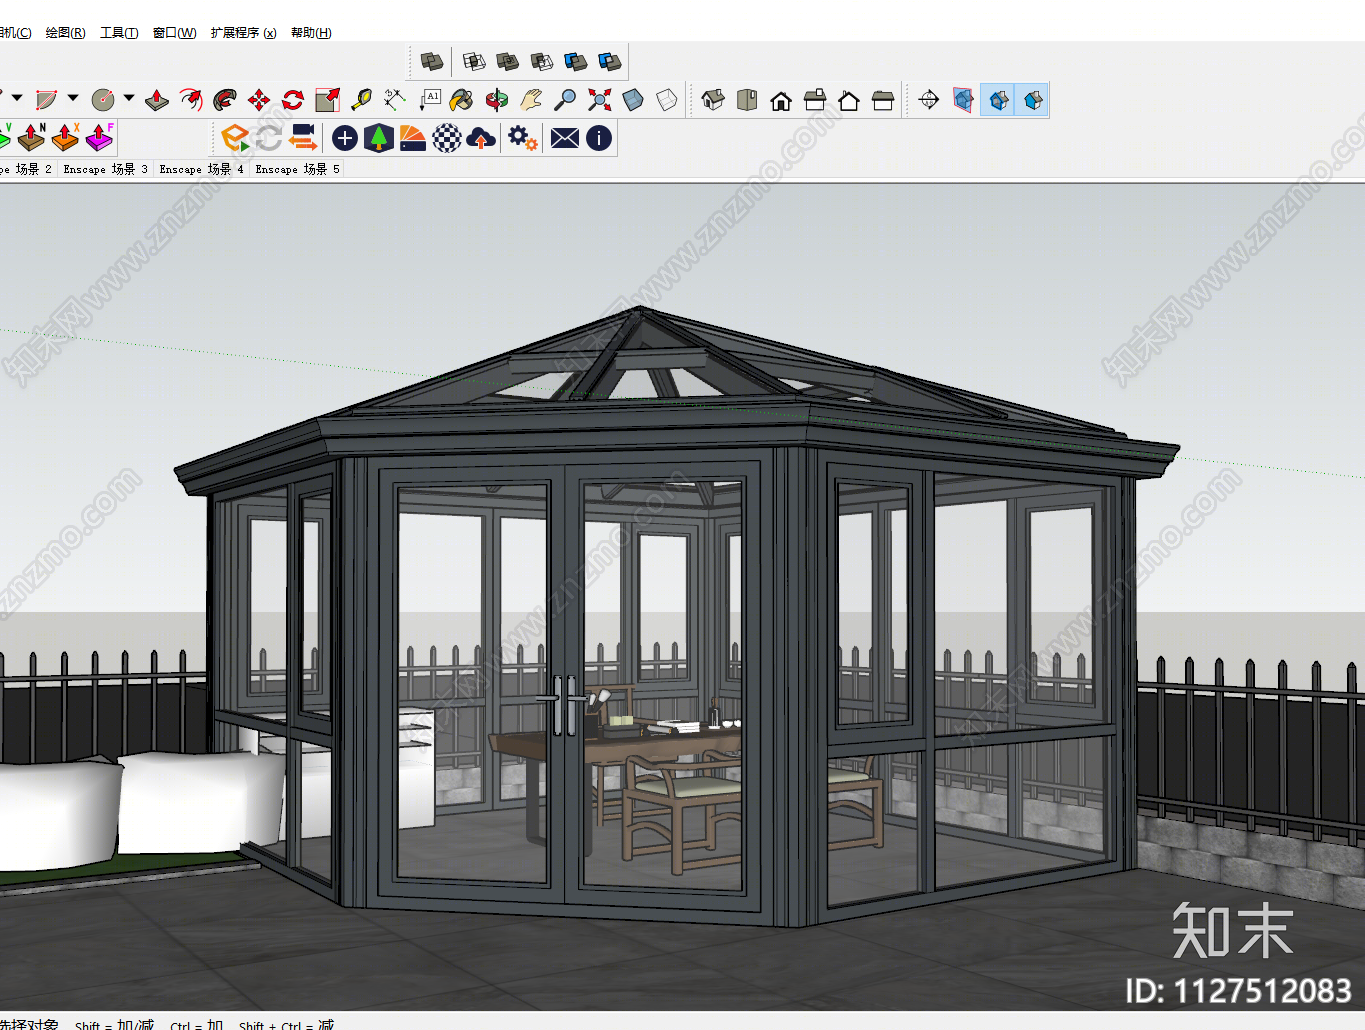The height and width of the screenshot is (1030, 1365).
Task: Switch to Enscape 场景 4 tab
Action: click(x=201, y=169)
